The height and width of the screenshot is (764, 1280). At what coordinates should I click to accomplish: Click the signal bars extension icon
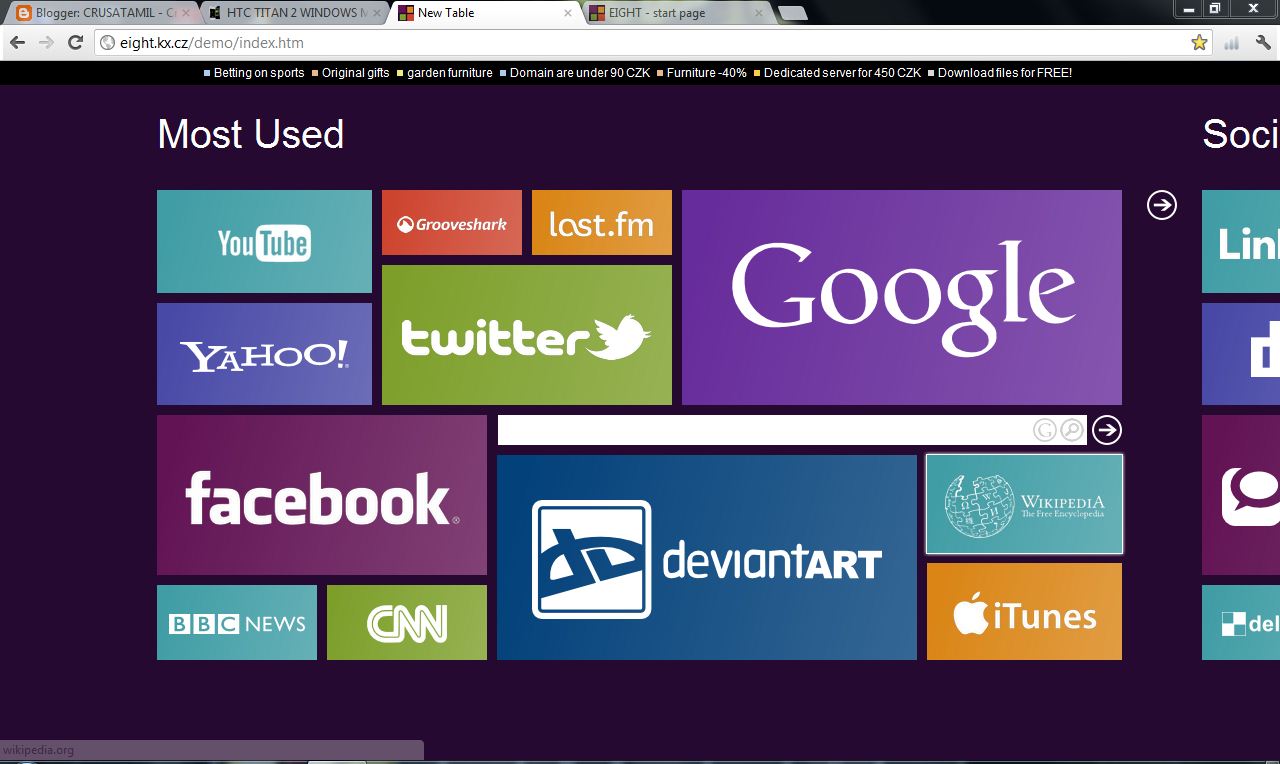tap(1232, 42)
